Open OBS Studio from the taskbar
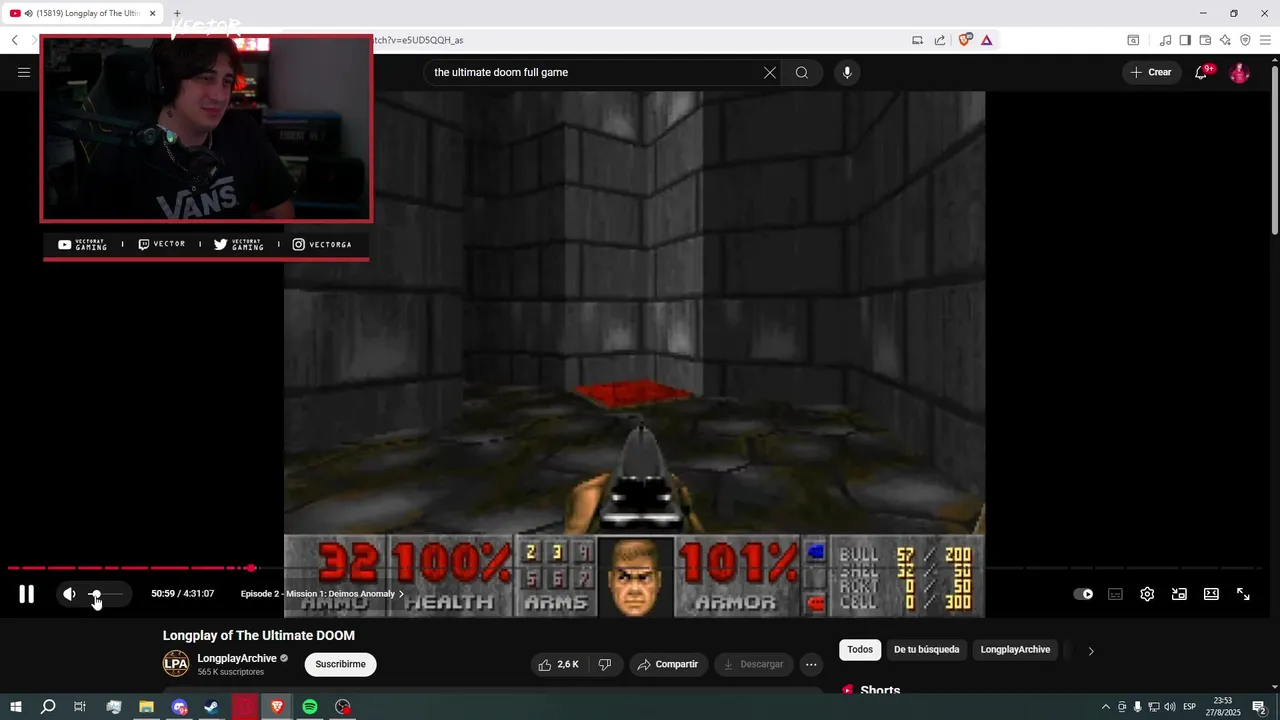Viewport: 1280px width, 720px height. pos(343,707)
